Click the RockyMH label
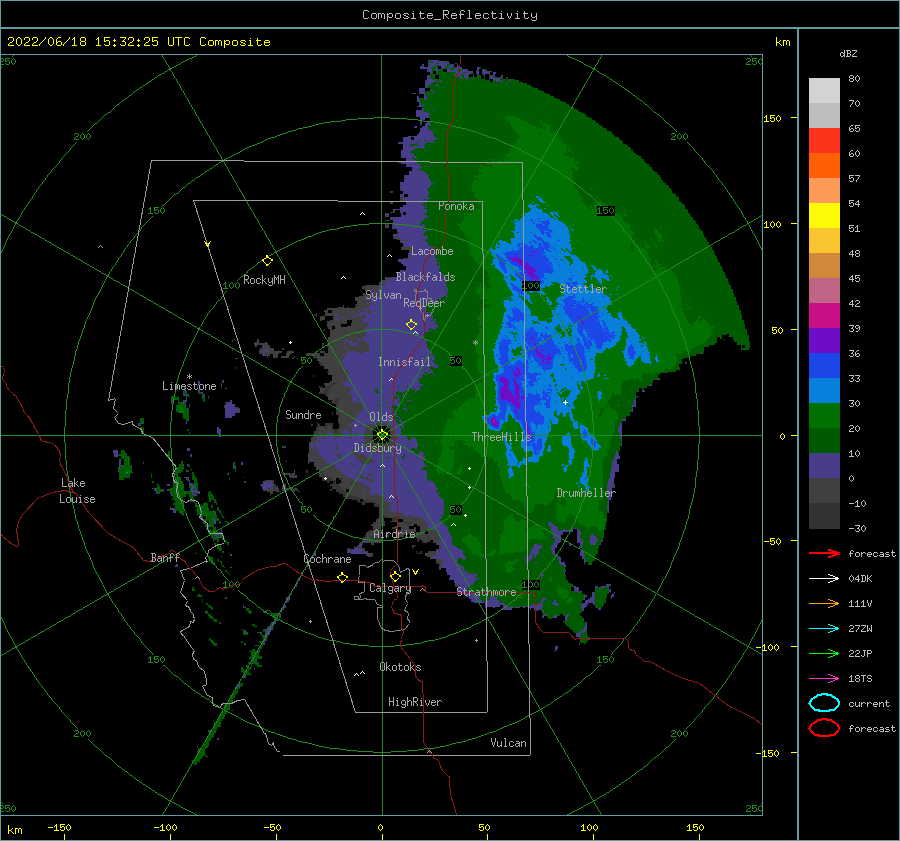900x841 pixels. pyautogui.click(x=264, y=280)
